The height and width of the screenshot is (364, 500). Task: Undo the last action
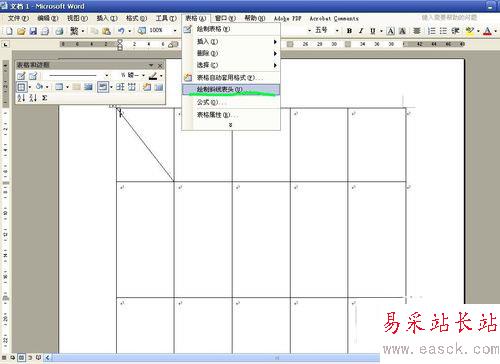121,31
